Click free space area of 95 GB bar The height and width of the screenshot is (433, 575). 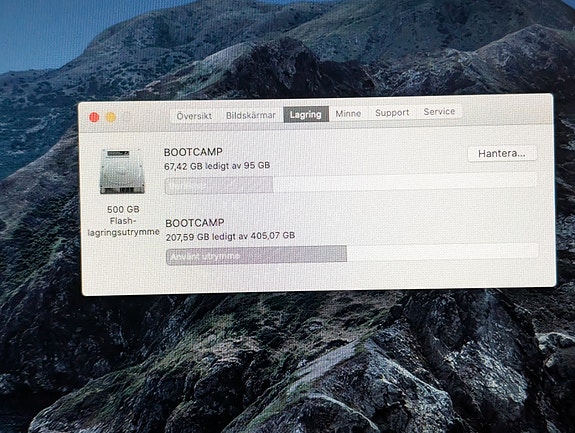[405, 182]
